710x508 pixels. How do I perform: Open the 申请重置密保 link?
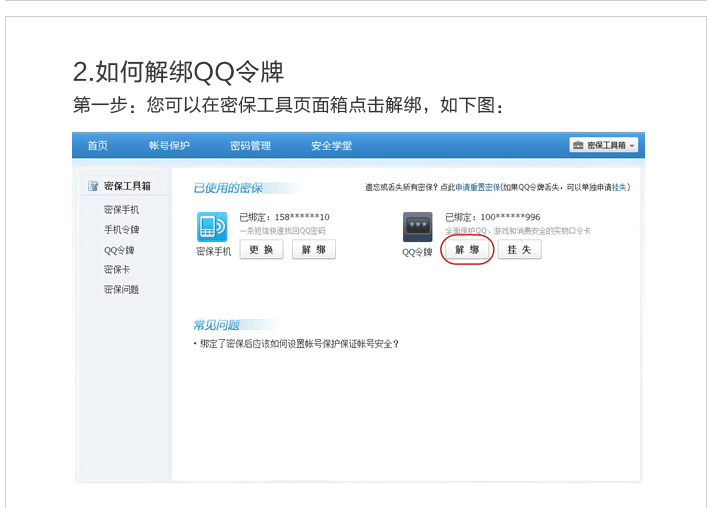pyautogui.click(x=477, y=187)
